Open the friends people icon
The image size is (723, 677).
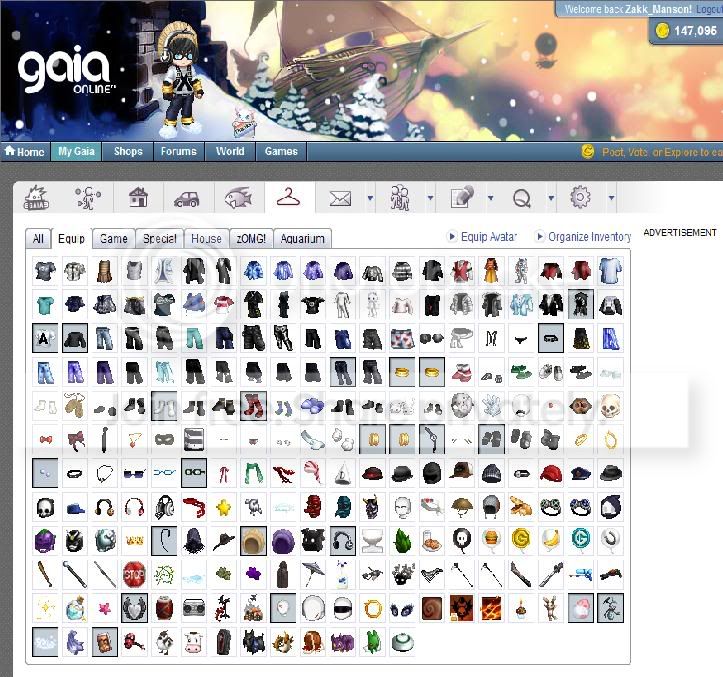(400, 198)
